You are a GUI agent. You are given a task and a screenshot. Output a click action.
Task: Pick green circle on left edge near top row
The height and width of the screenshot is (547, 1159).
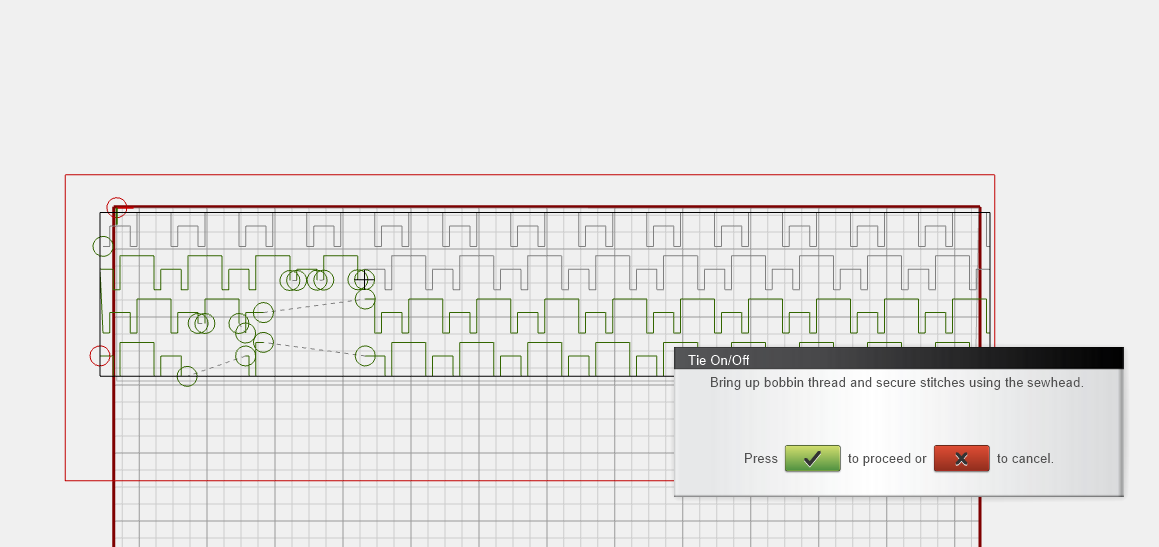(x=103, y=246)
